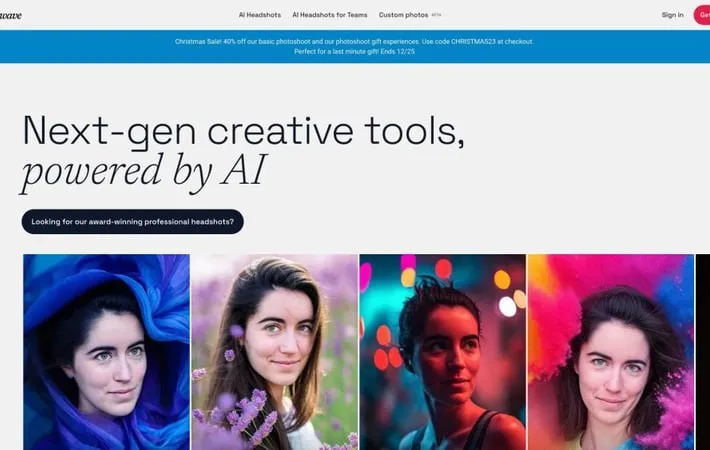710x450 pixels.
Task: Open the blue scarf portrait thumbnail
Action: pyautogui.click(x=106, y=352)
